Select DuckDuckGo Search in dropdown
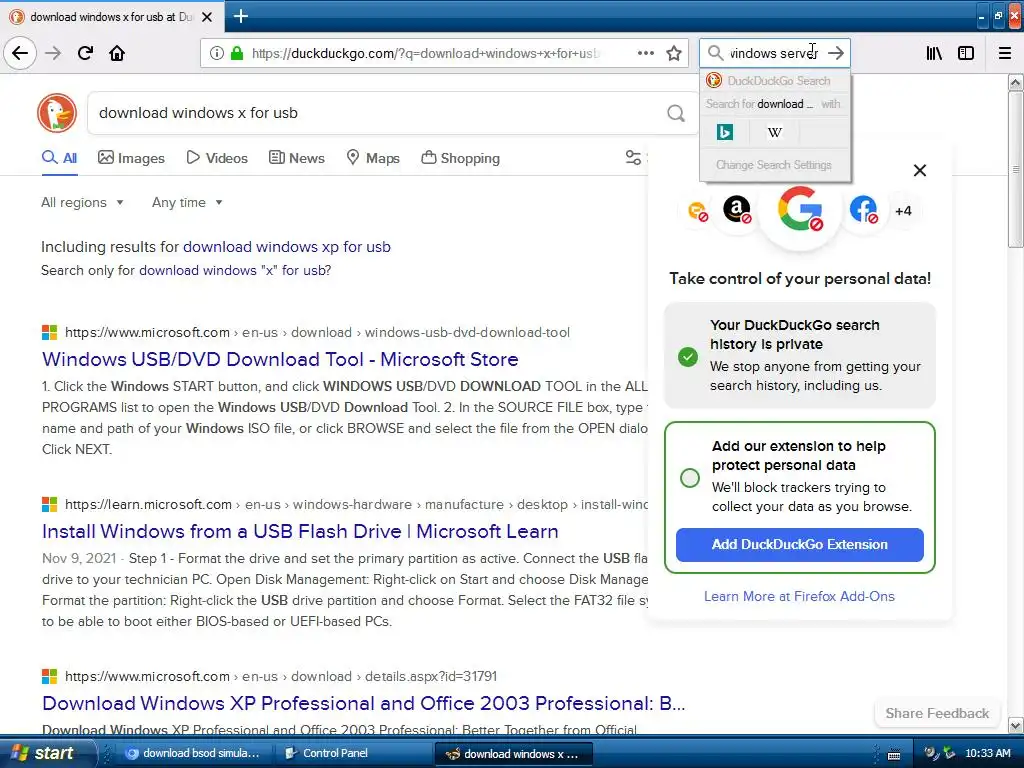 (775, 81)
